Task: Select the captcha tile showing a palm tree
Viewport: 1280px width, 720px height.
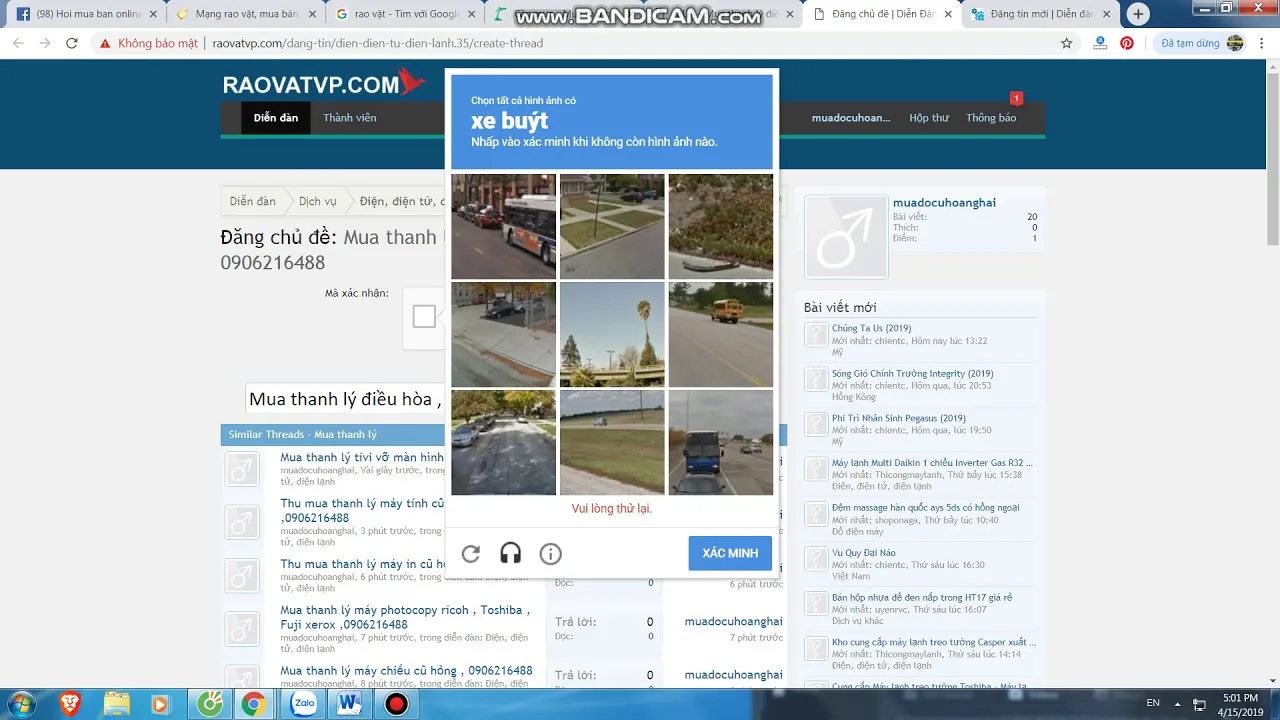Action: (612, 334)
